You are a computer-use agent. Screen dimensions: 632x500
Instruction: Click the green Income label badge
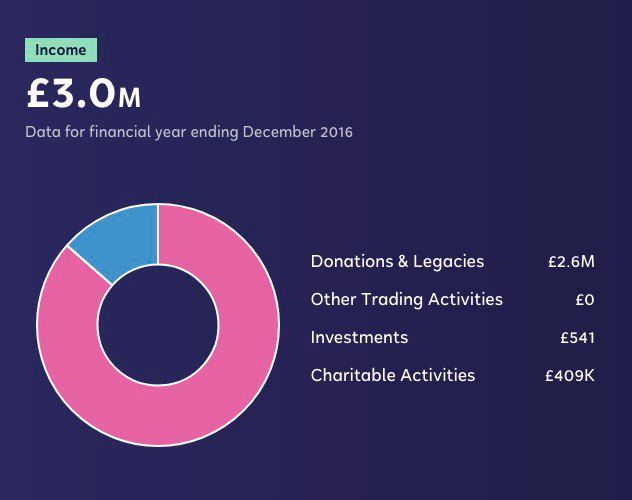click(61, 50)
